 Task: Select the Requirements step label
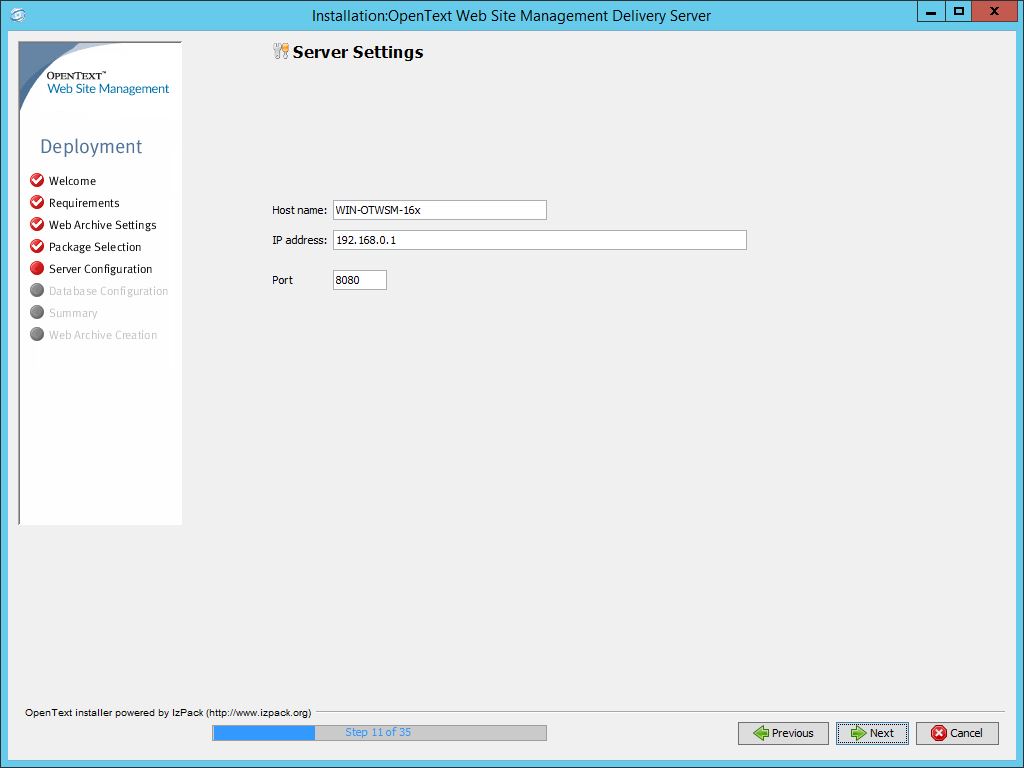pyautogui.click(x=84, y=203)
